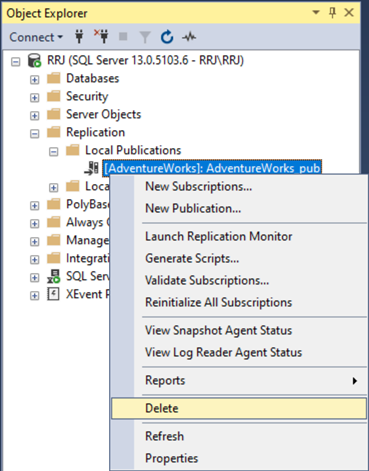The width and height of the screenshot is (369, 471).
Task: Select the Security row text
Action: click(x=87, y=96)
